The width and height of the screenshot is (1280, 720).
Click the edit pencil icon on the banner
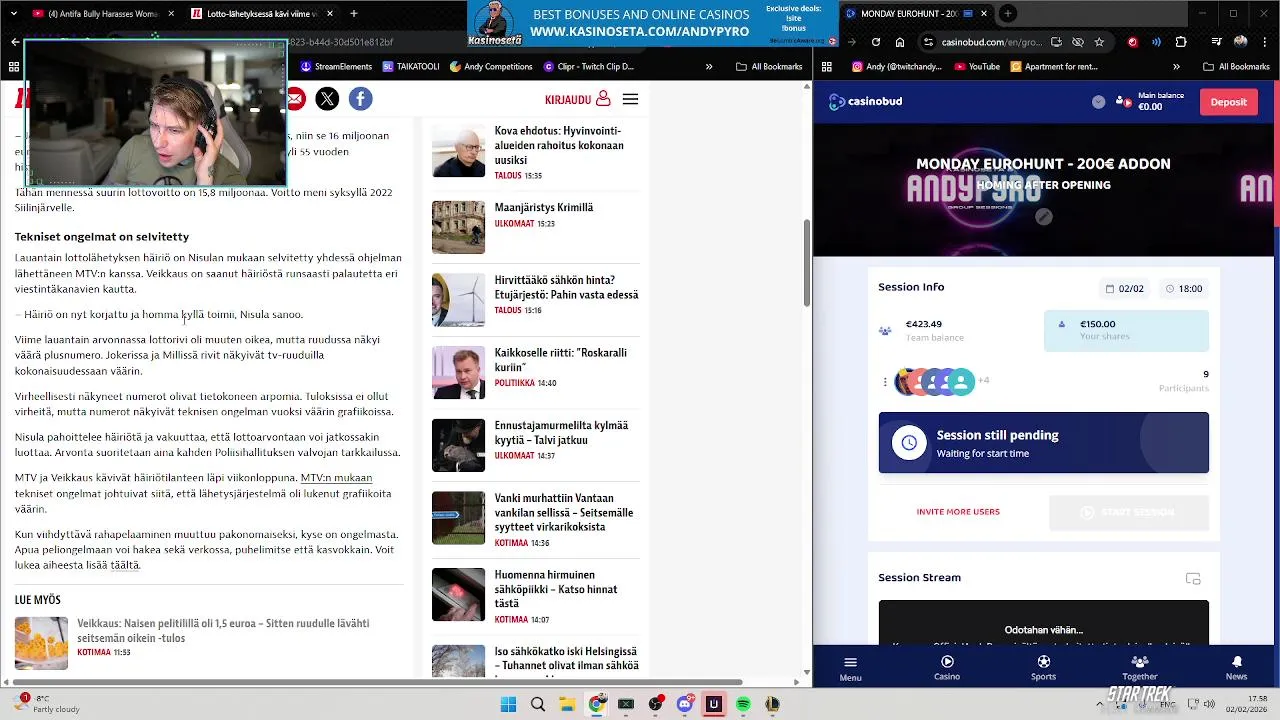(1043, 216)
